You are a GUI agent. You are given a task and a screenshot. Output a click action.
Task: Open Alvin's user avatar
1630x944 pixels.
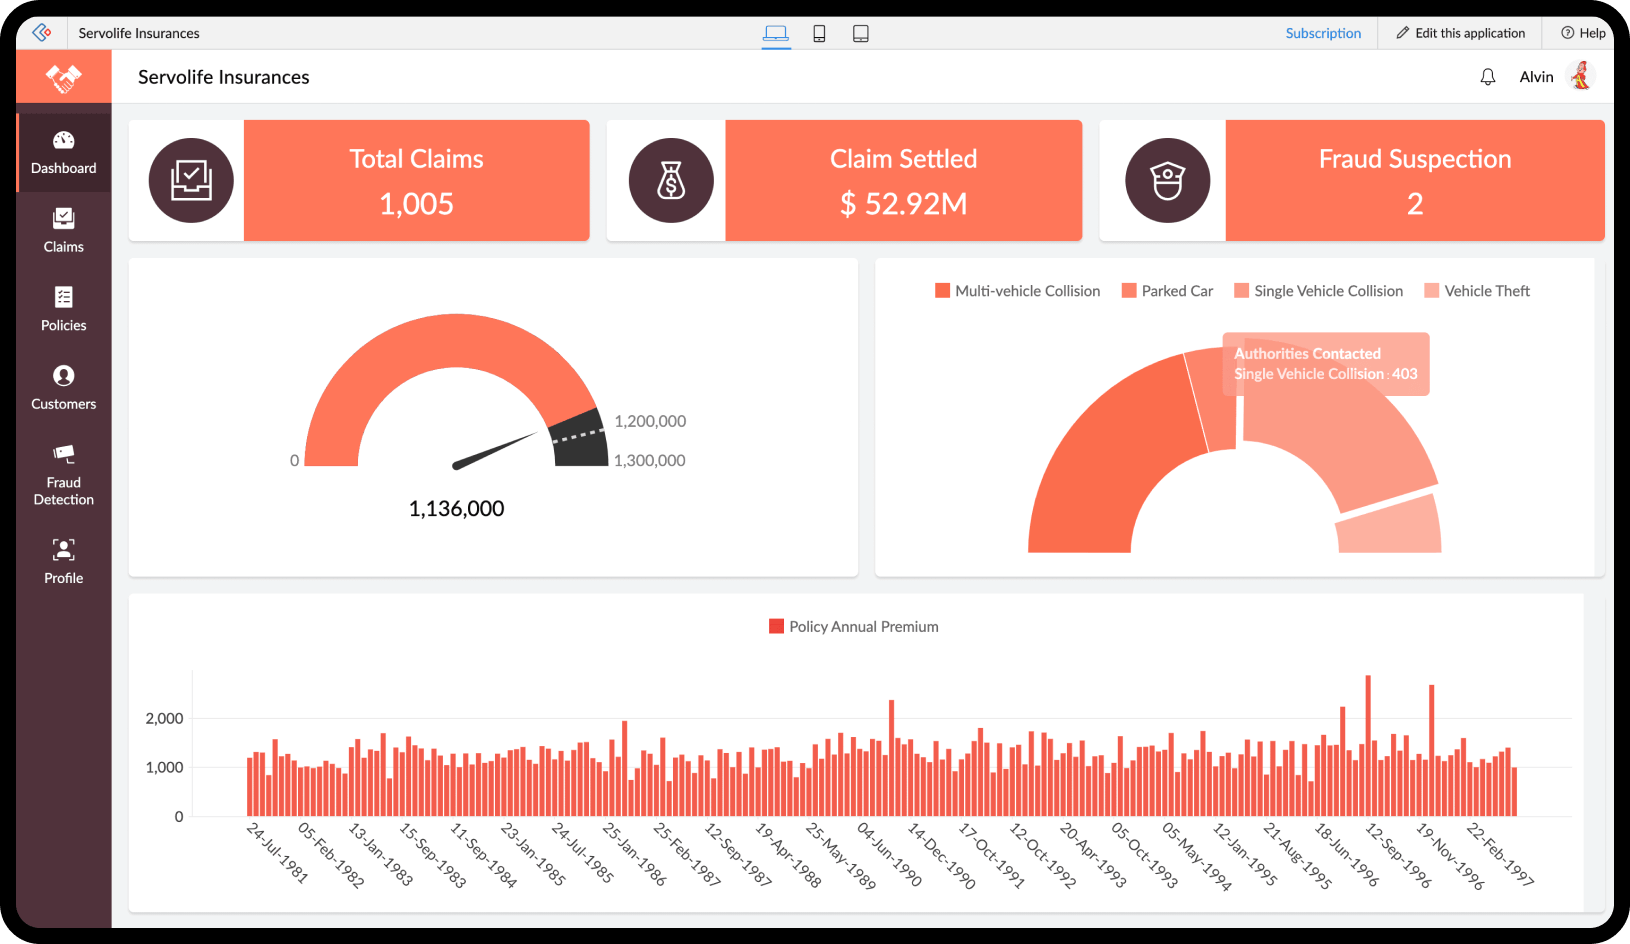tap(1580, 76)
